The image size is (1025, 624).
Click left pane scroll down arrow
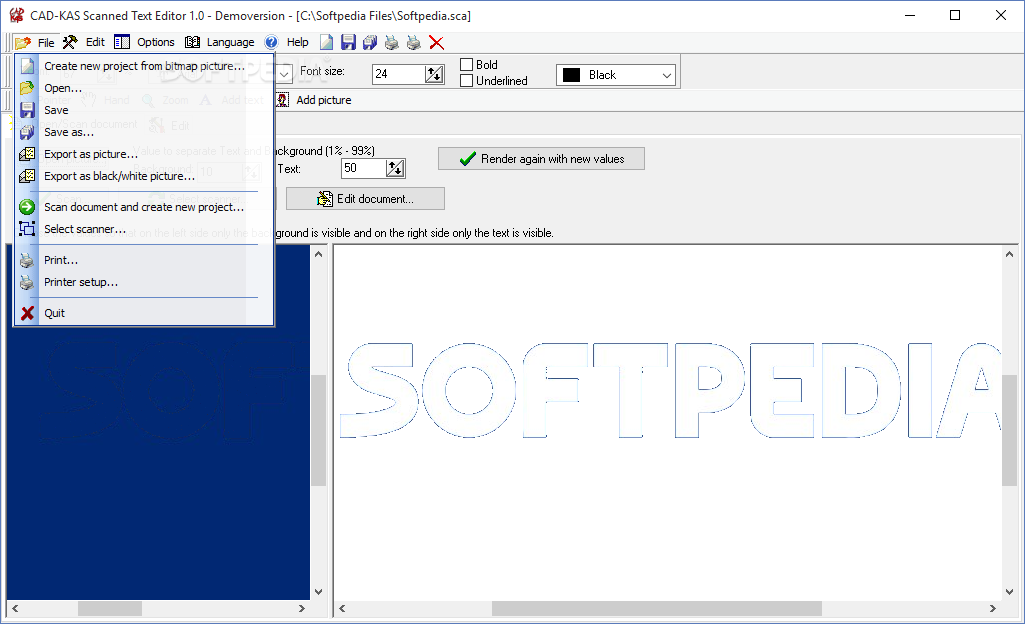318,592
